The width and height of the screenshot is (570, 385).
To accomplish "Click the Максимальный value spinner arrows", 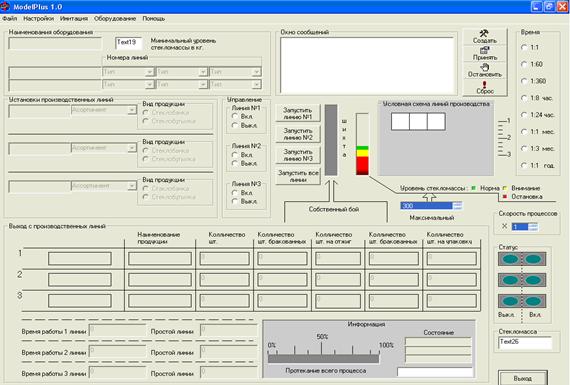I will tap(458, 206).
